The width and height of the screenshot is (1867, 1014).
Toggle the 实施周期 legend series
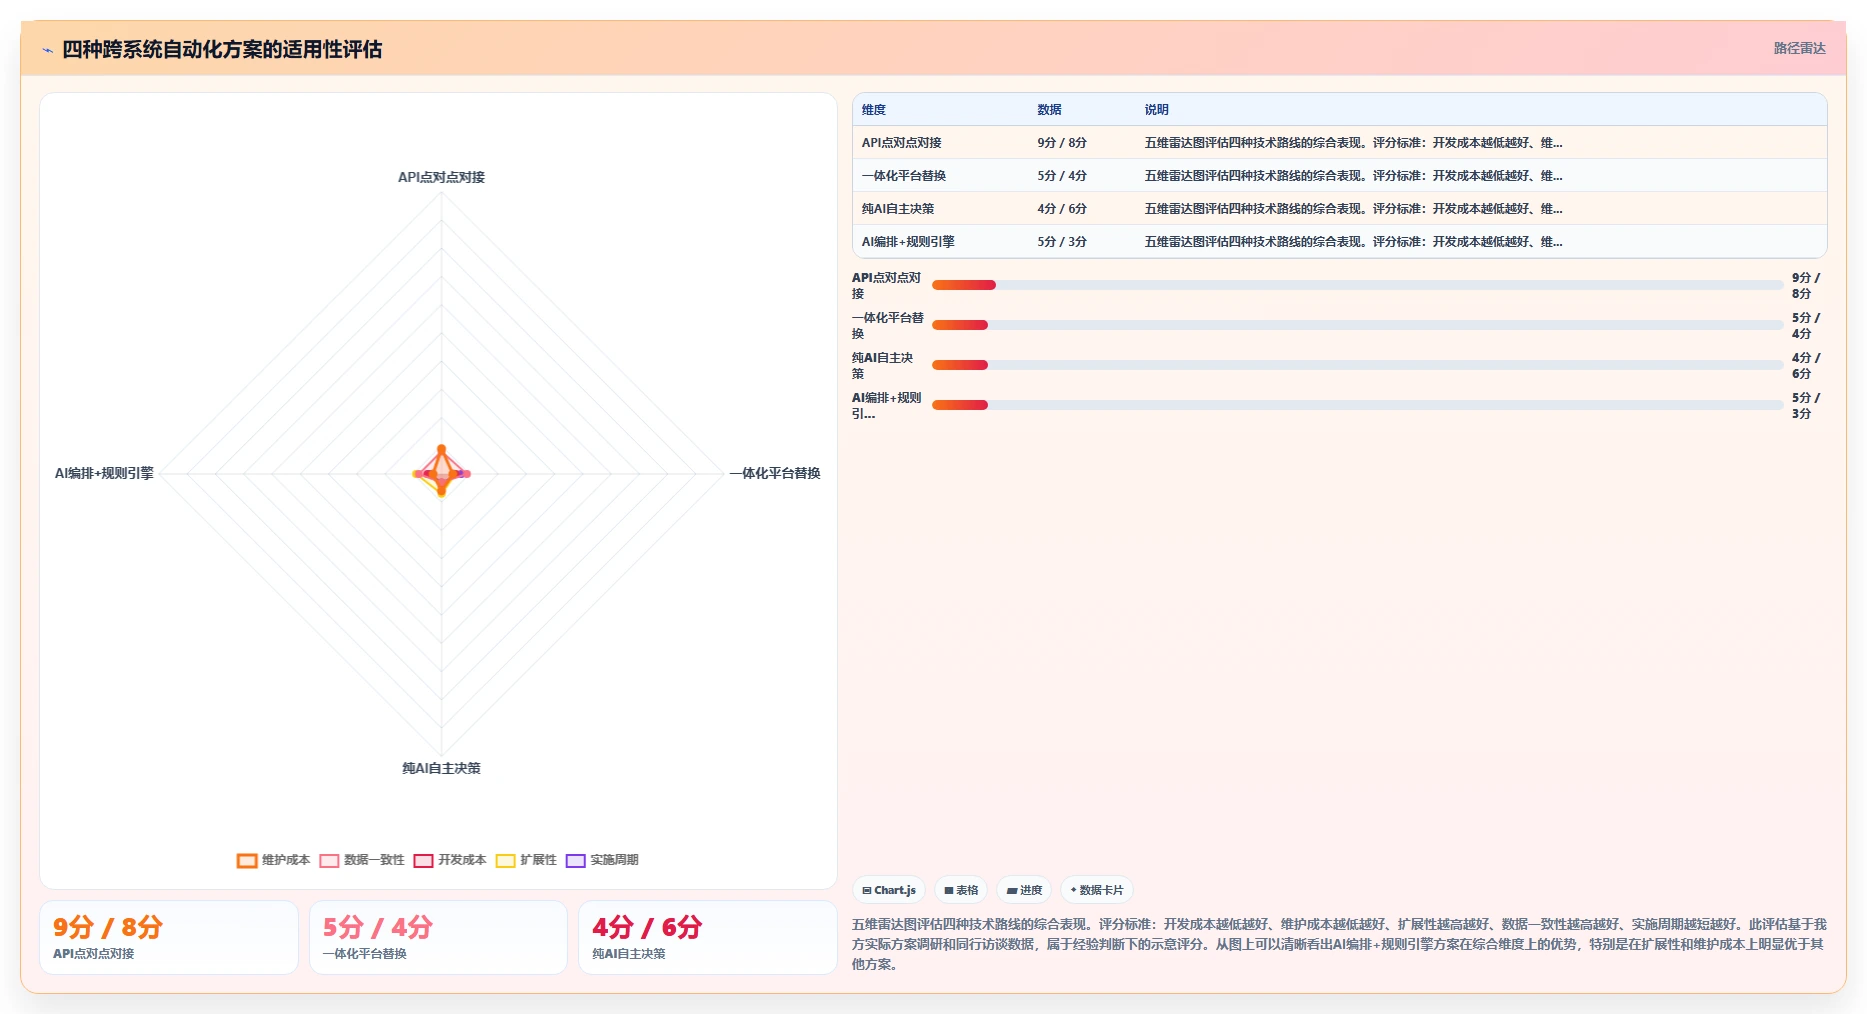[602, 860]
